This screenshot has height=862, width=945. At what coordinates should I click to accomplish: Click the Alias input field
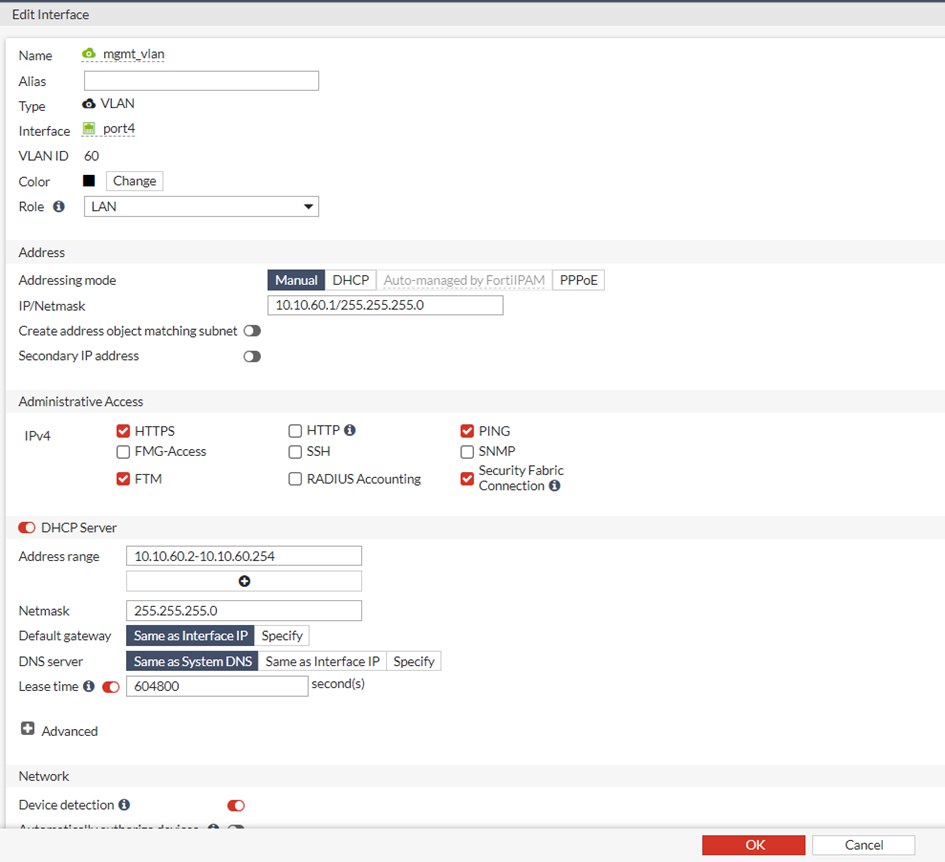(200, 80)
